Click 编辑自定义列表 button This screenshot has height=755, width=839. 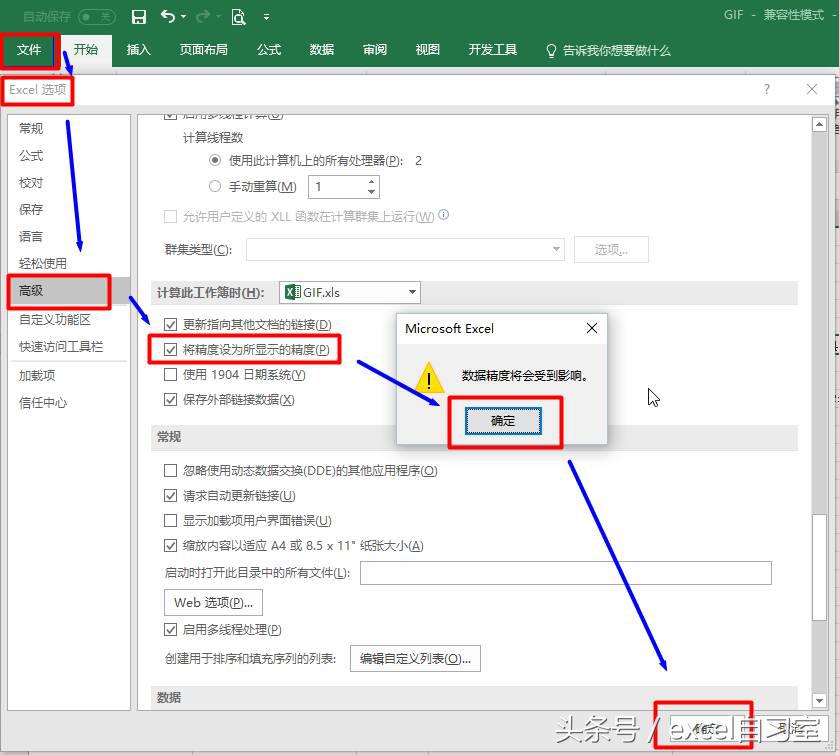[415, 659]
